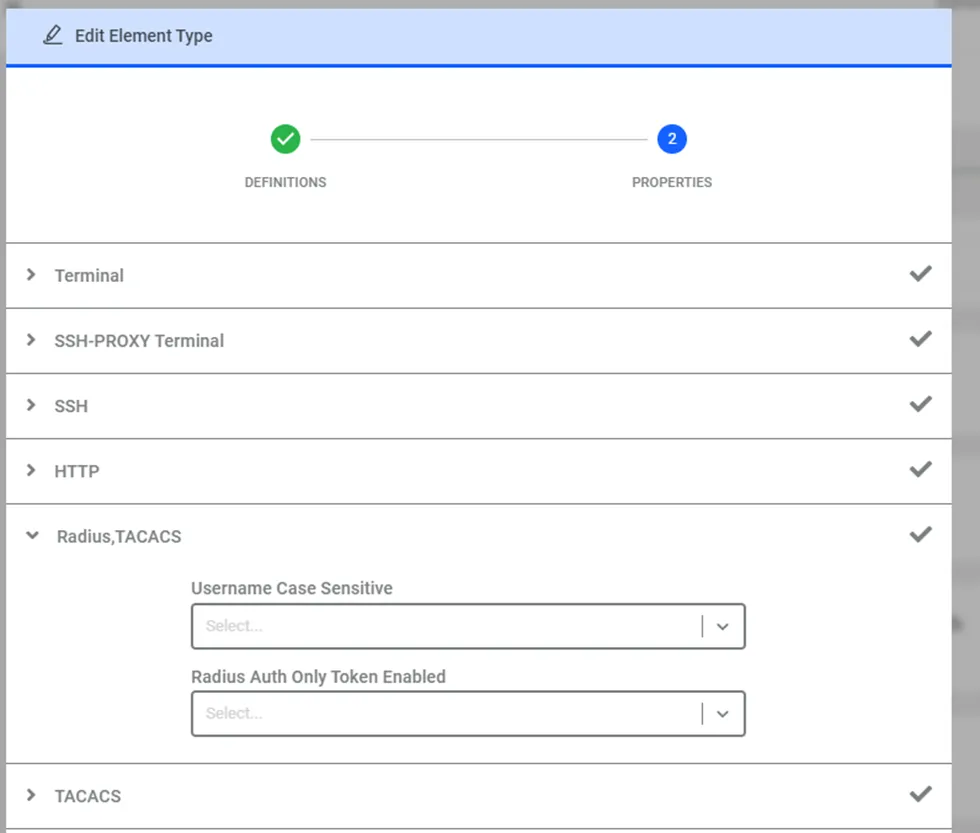Viewport: 980px width, 833px height.
Task: Click Radius Auth Only Token Enabled select field
Action: point(468,714)
